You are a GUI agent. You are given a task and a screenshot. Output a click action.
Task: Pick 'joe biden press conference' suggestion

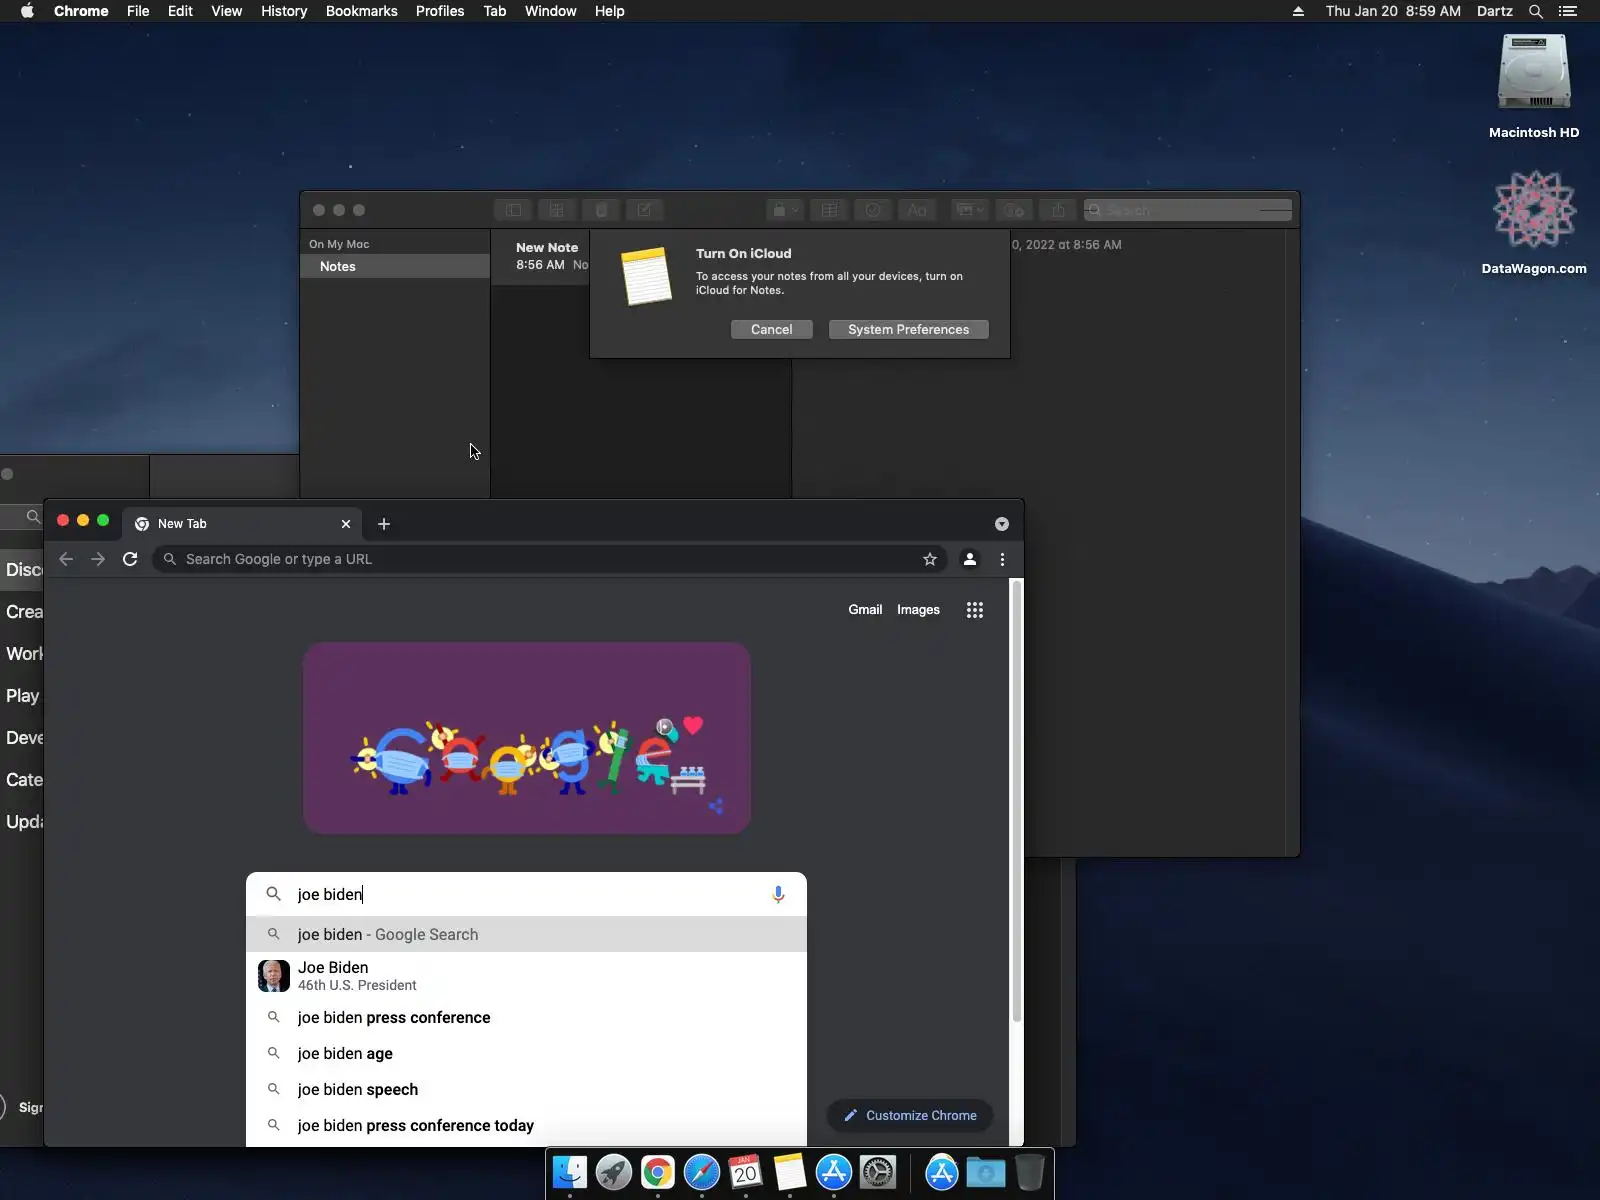pyautogui.click(x=527, y=1017)
